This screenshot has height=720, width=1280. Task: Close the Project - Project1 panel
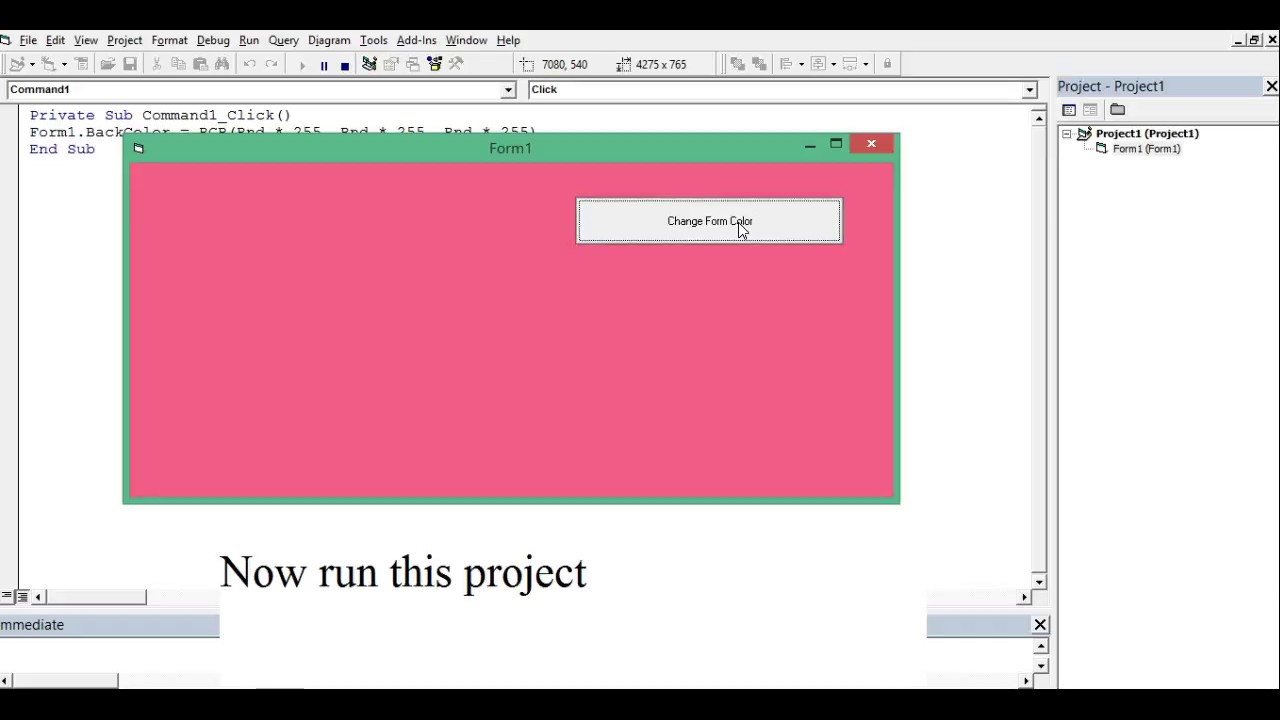click(x=1271, y=87)
